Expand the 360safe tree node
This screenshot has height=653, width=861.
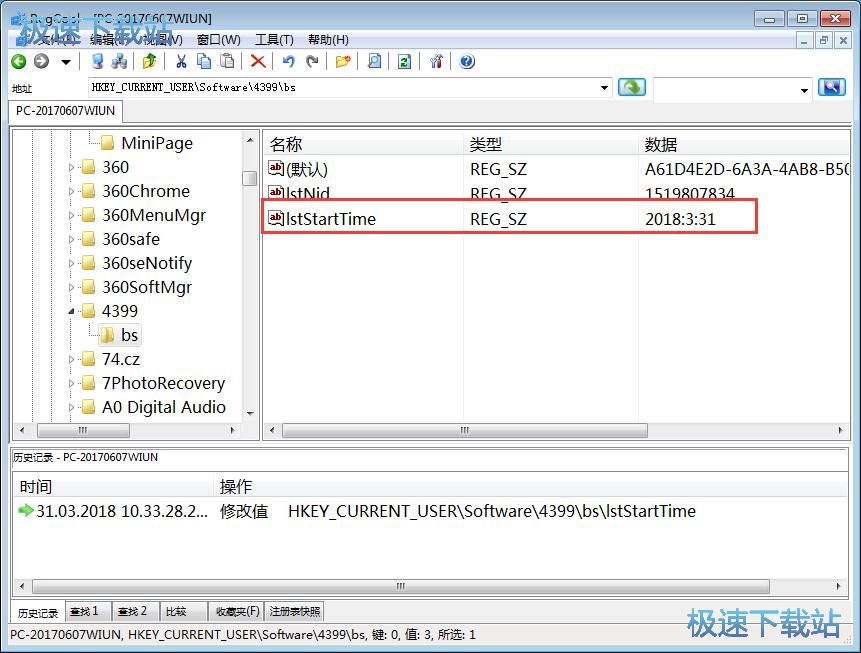coord(71,239)
